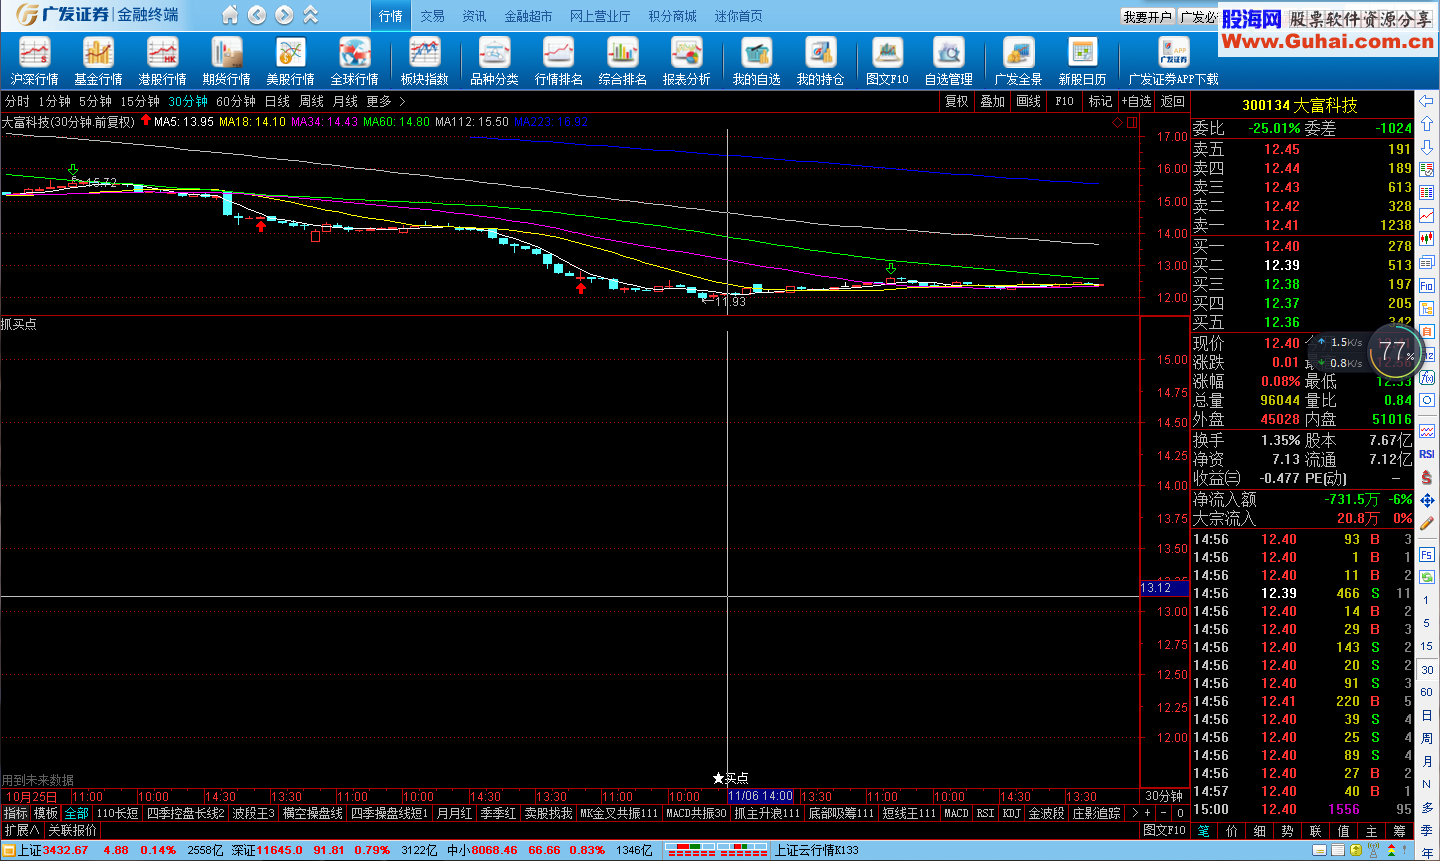The image size is (1440, 861).
Task: Switch to 日线 daily chart
Action: (277, 101)
